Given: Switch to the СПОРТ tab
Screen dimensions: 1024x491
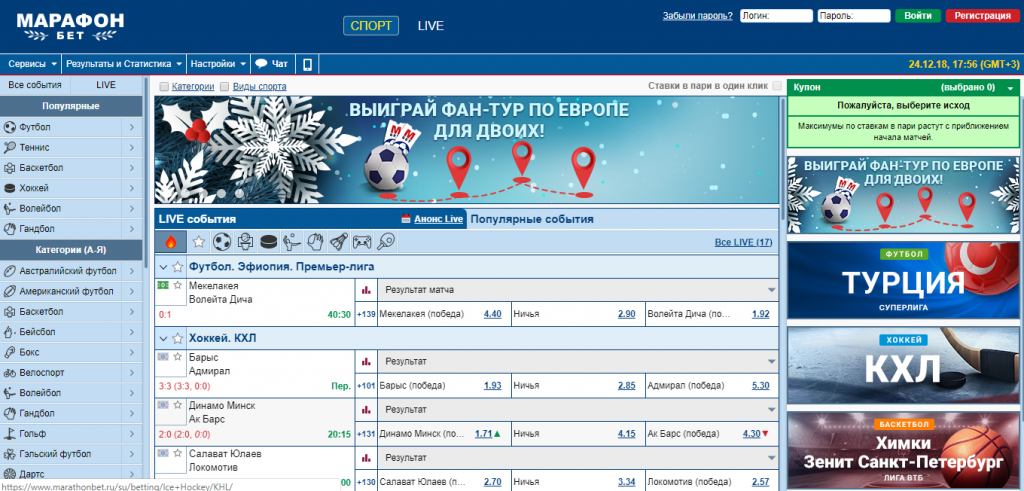Looking at the screenshot, I should point(371,26).
